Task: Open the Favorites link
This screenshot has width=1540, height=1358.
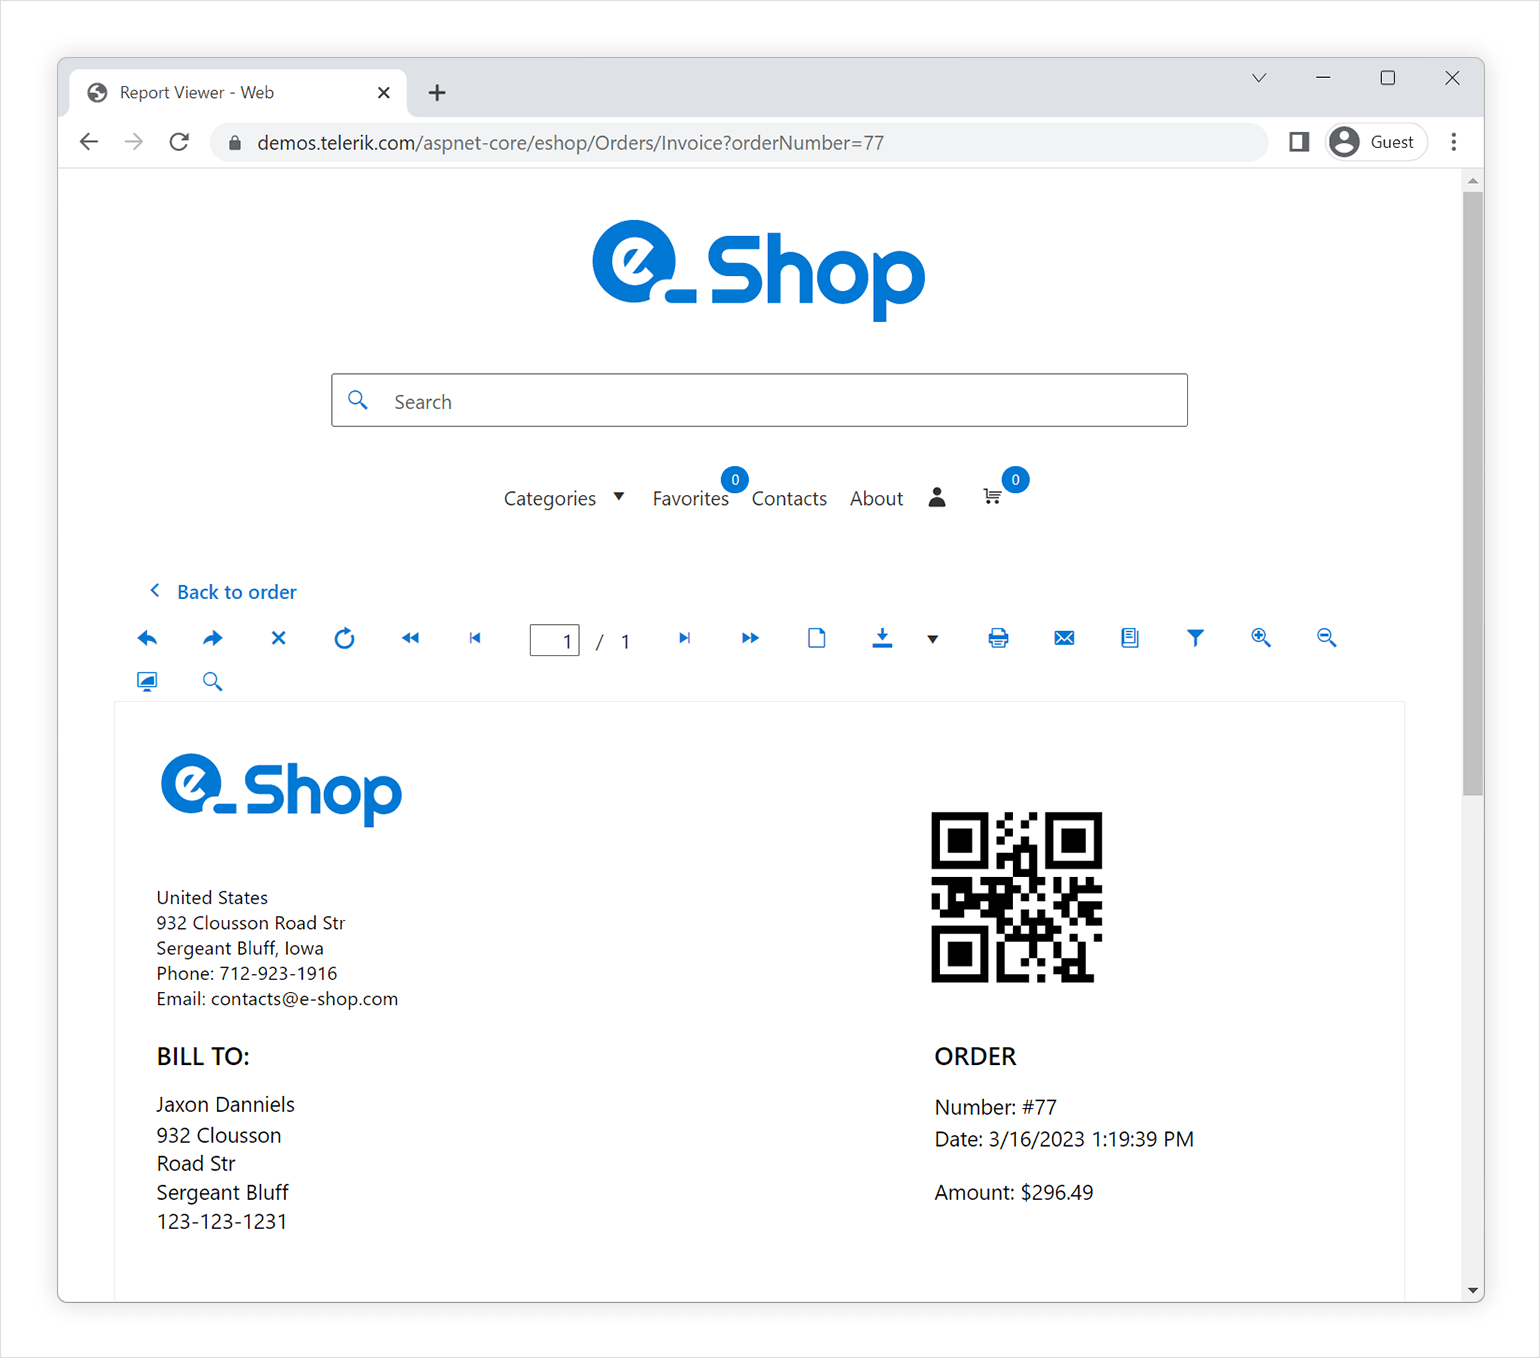Action: click(x=690, y=498)
